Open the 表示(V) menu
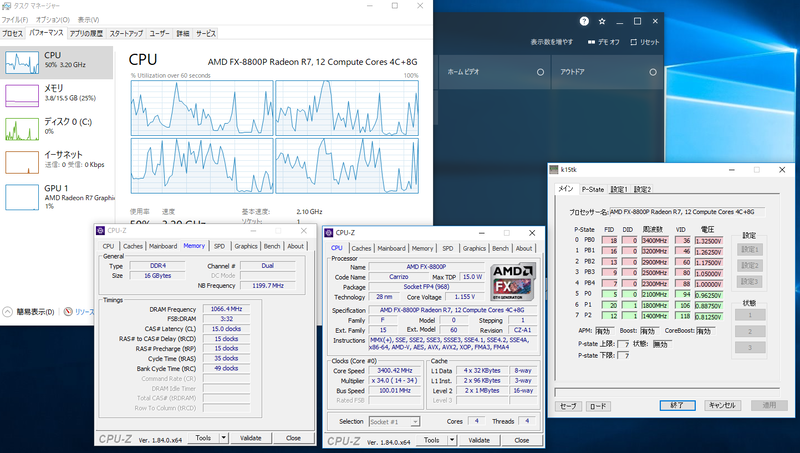Viewport: 800px width, 453px height. click(x=88, y=20)
